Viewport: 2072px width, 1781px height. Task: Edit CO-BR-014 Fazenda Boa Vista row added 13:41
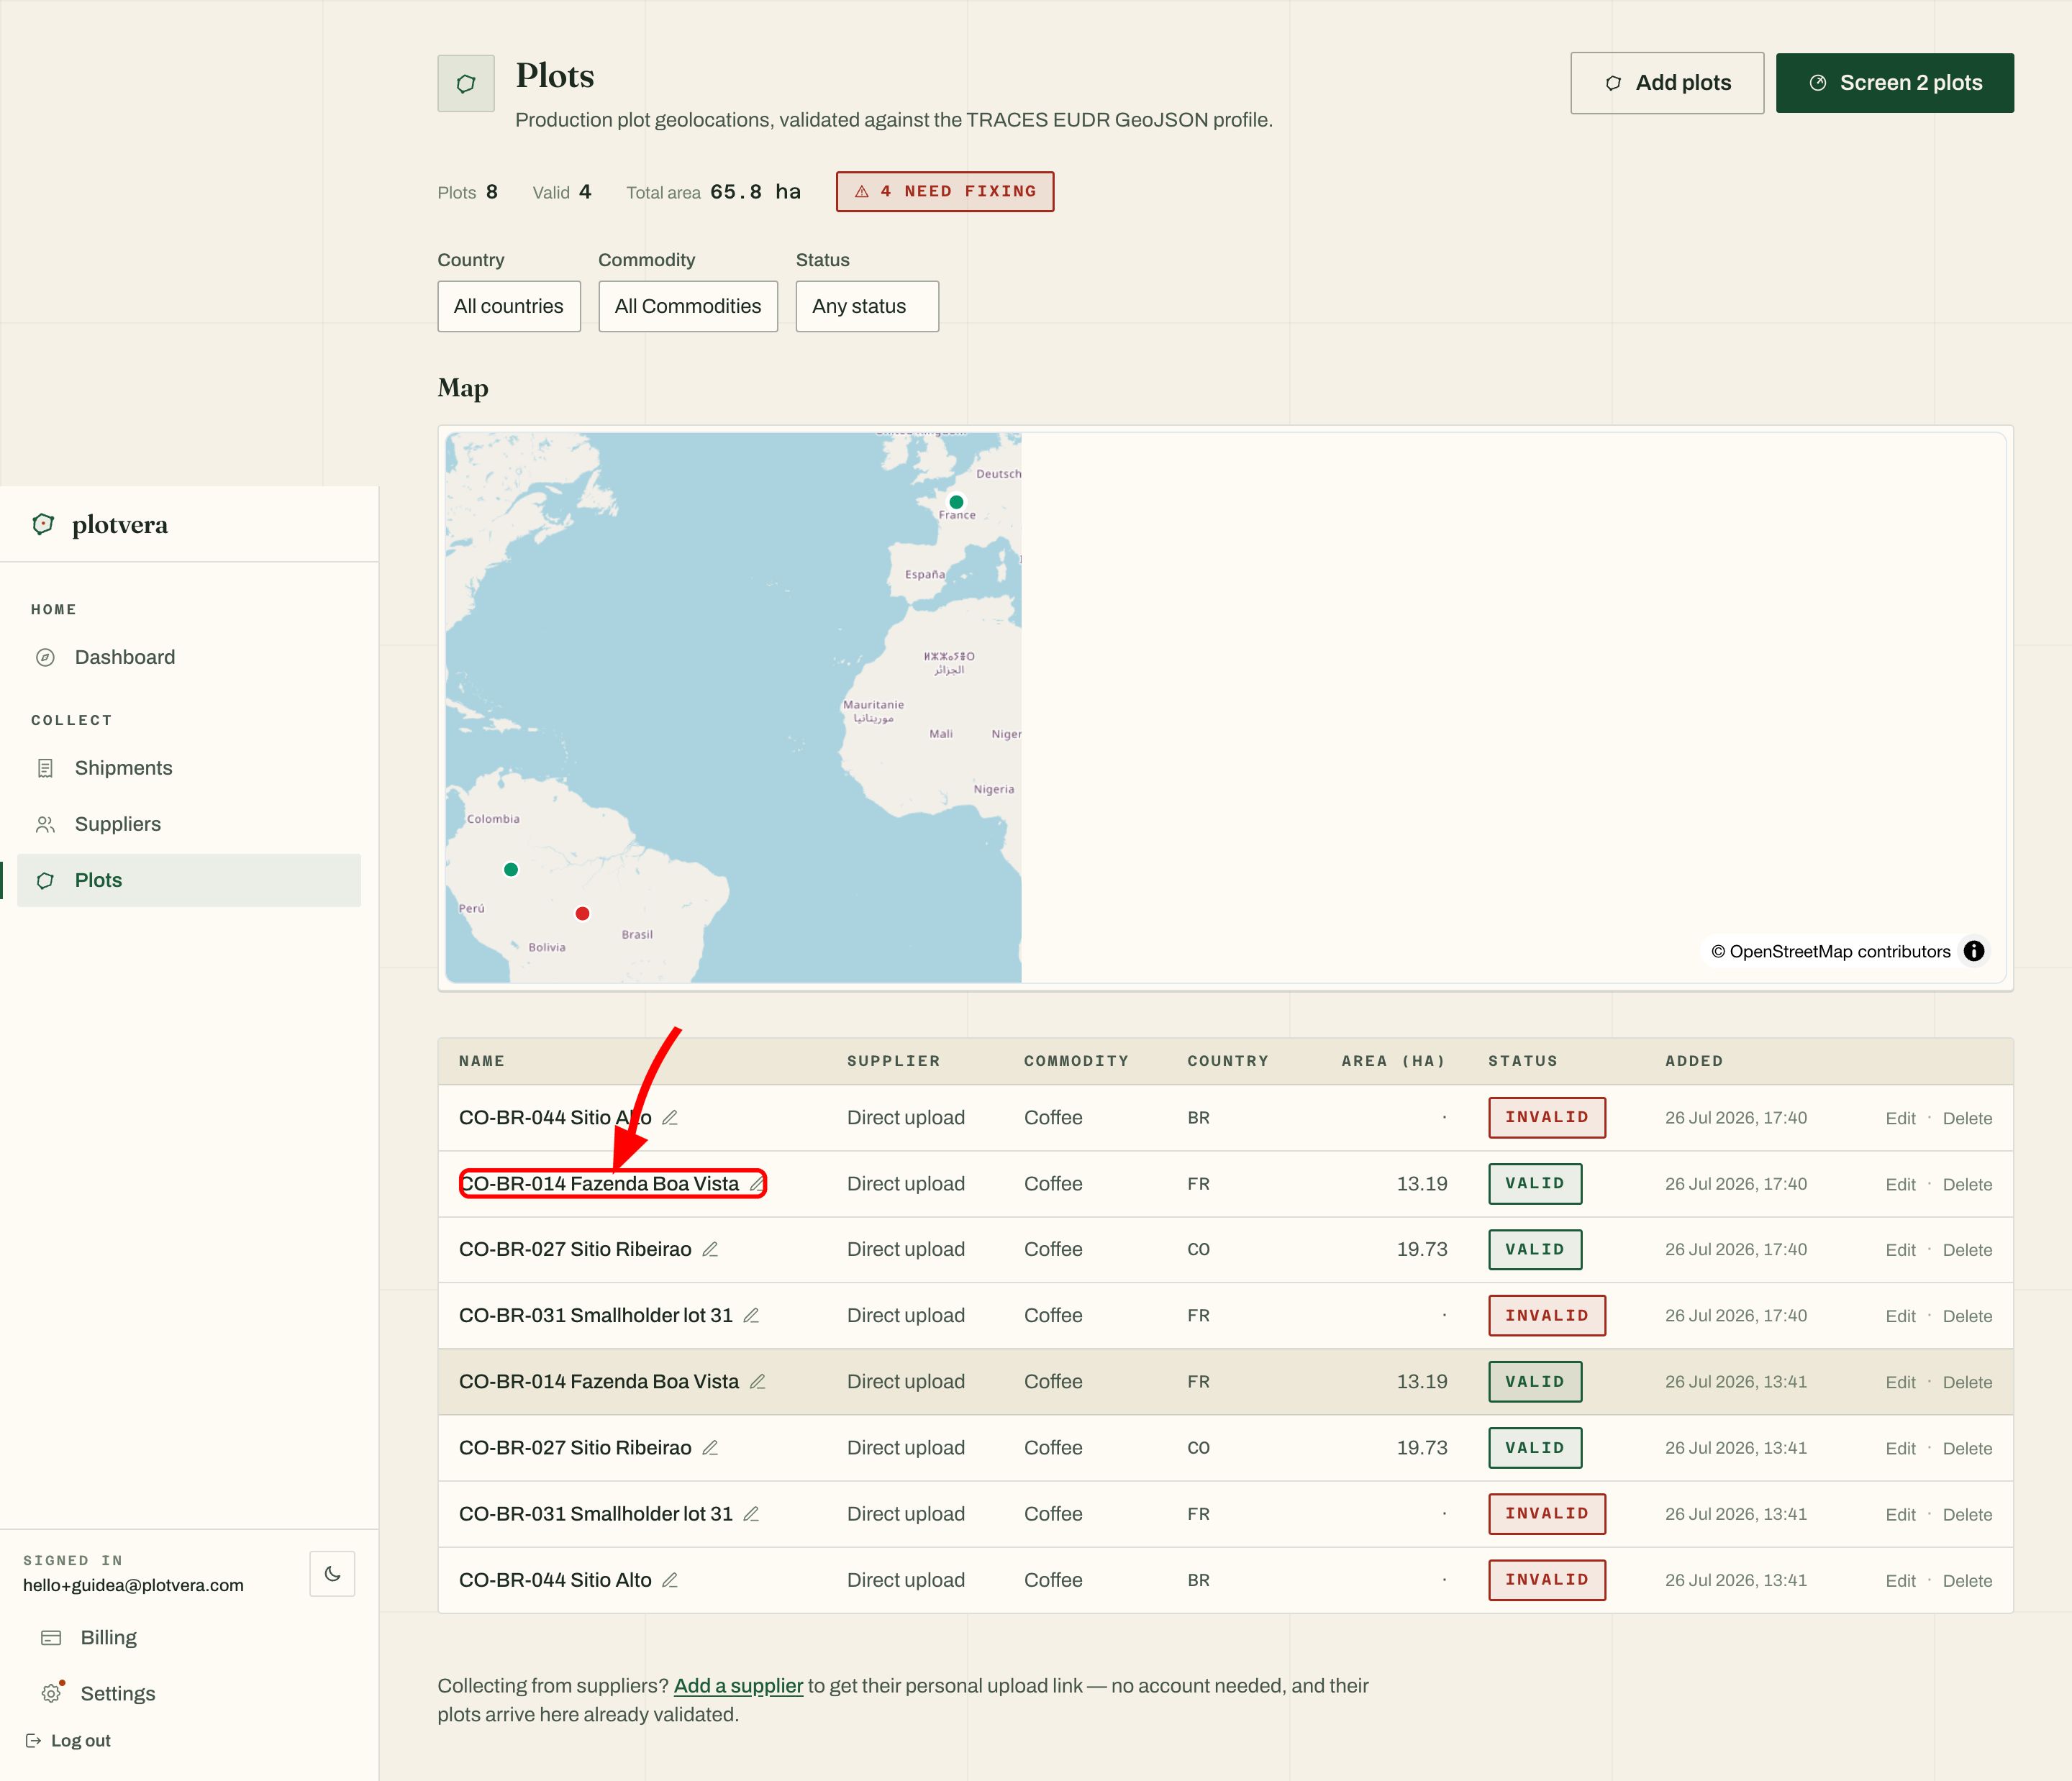click(1900, 1382)
